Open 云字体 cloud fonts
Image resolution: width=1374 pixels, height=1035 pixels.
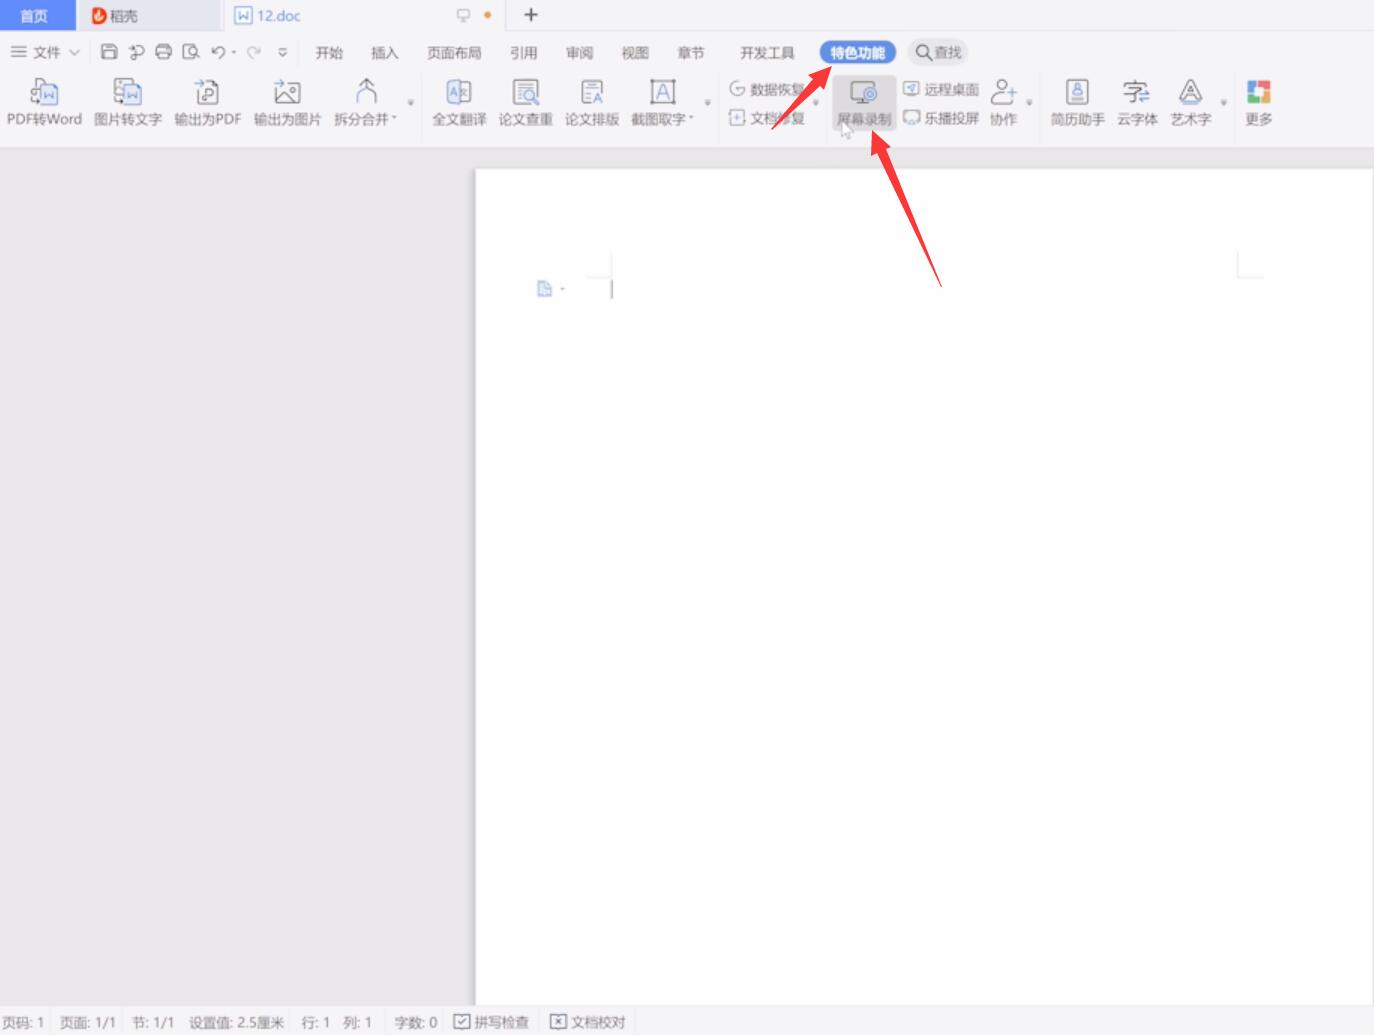(x=1137, y=103)
